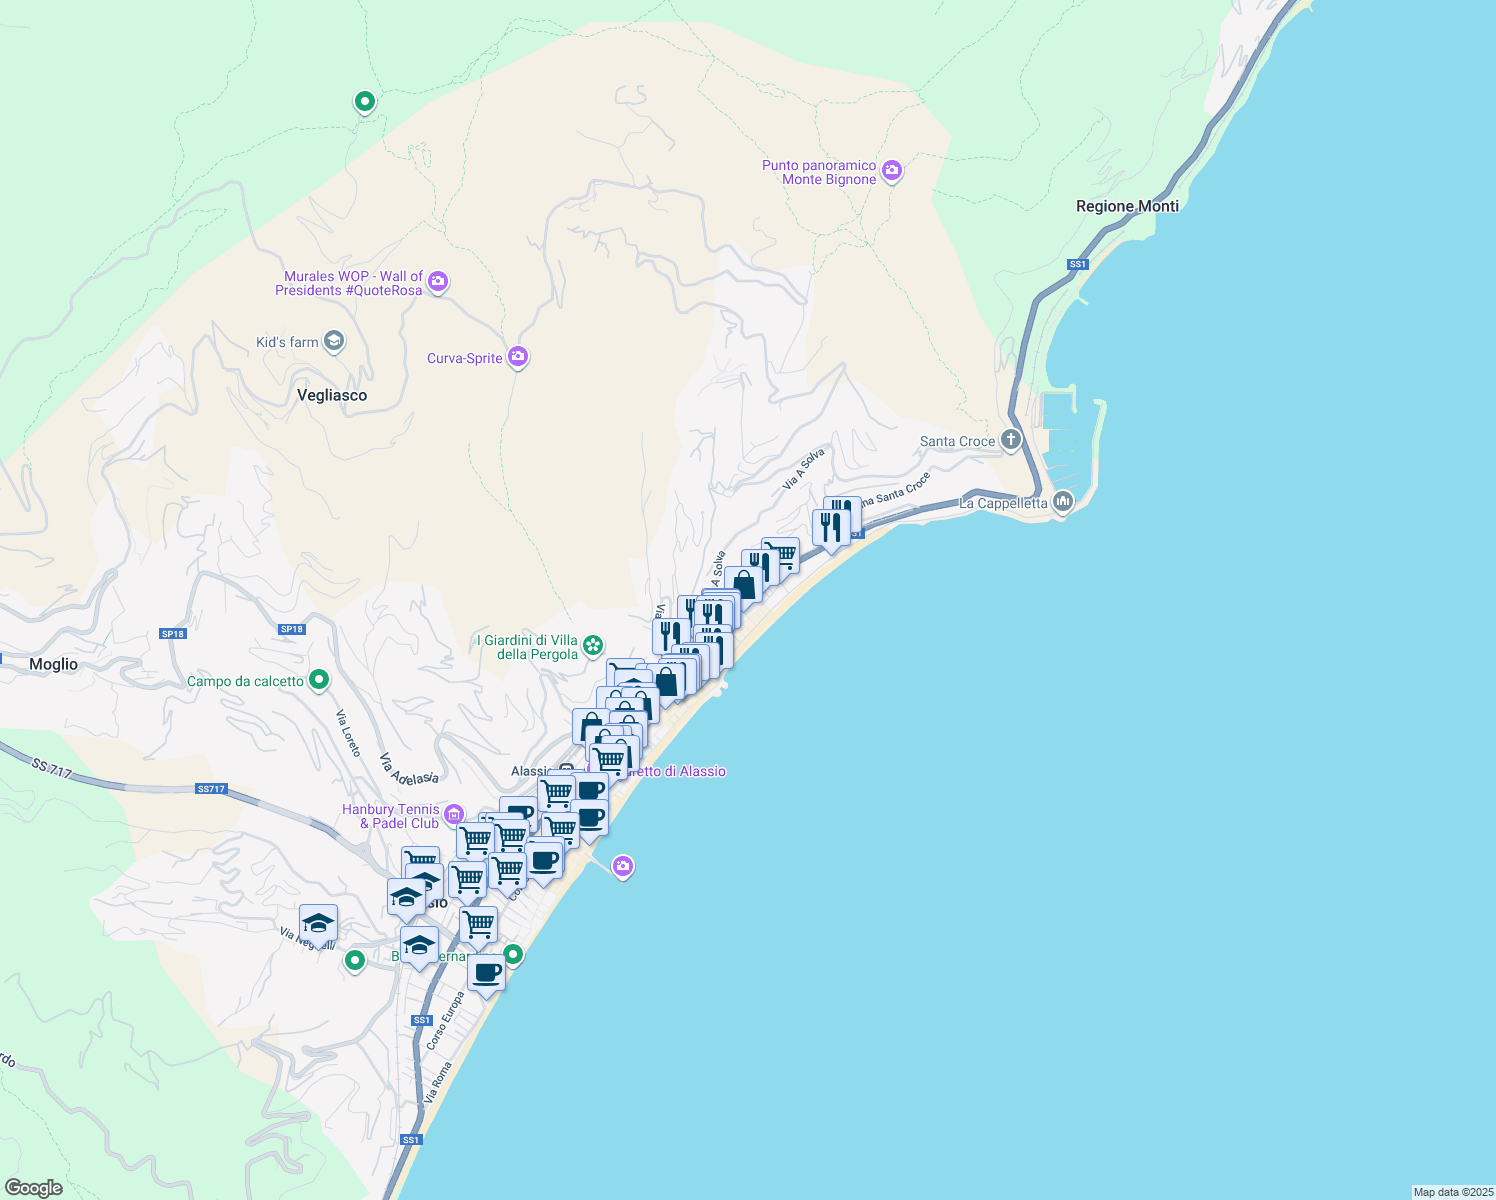Click the Campo da calcetto green pin

[x=318, y=679]
